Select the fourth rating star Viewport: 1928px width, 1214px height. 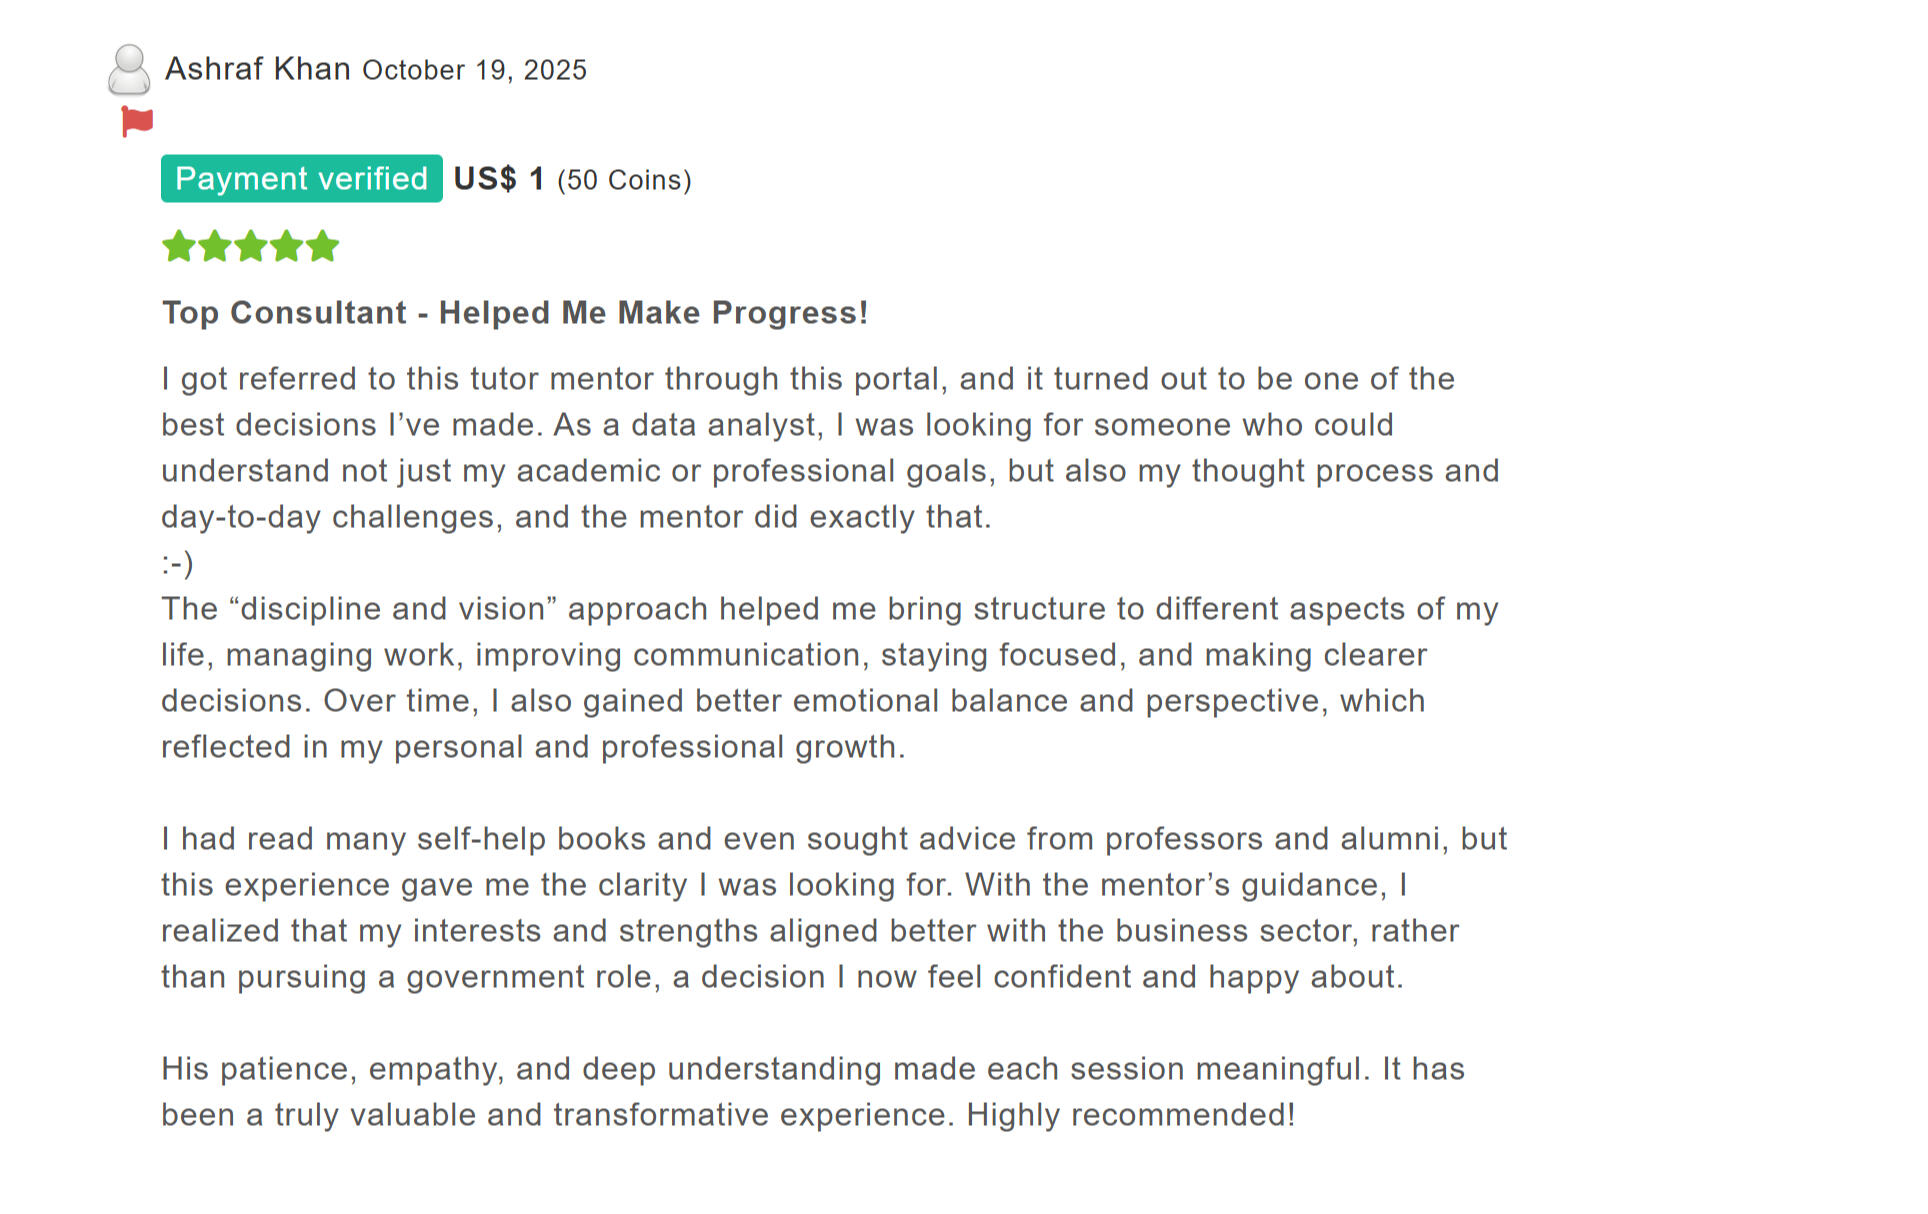(286, 245)
